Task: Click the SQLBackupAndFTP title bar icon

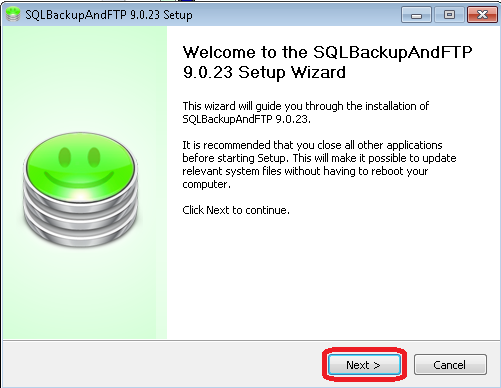Action: point(13,15)
